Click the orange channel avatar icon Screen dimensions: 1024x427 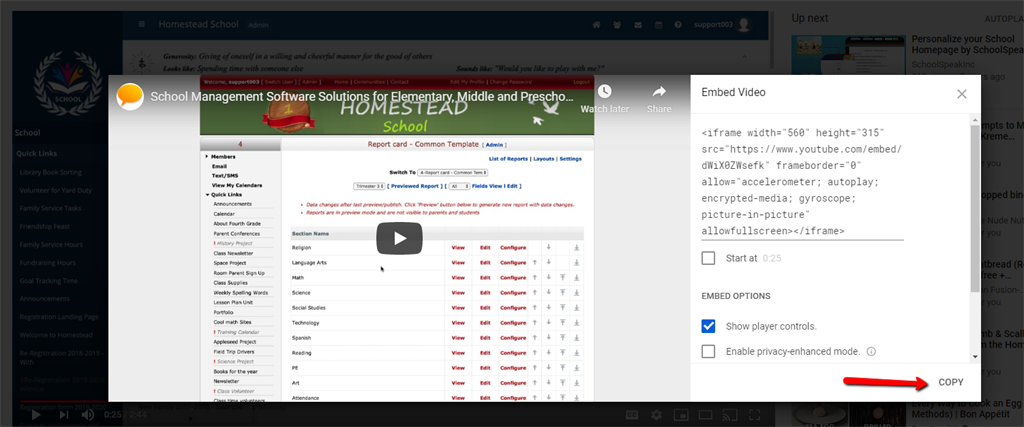[130, 97]
